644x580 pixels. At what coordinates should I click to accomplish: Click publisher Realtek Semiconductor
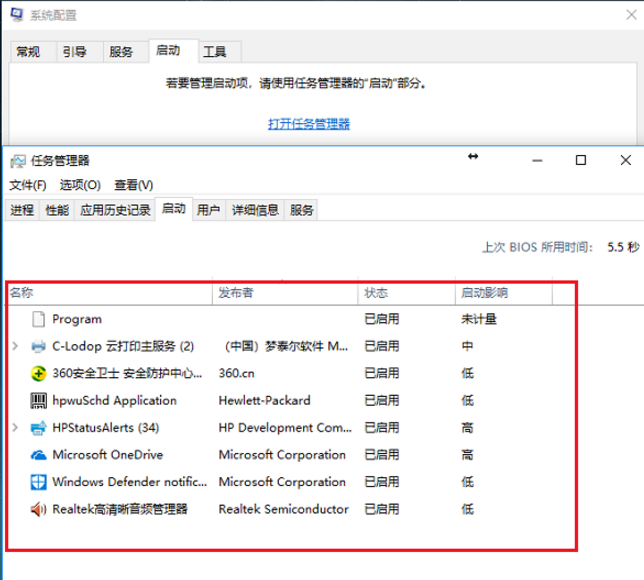tap(283, 509)
